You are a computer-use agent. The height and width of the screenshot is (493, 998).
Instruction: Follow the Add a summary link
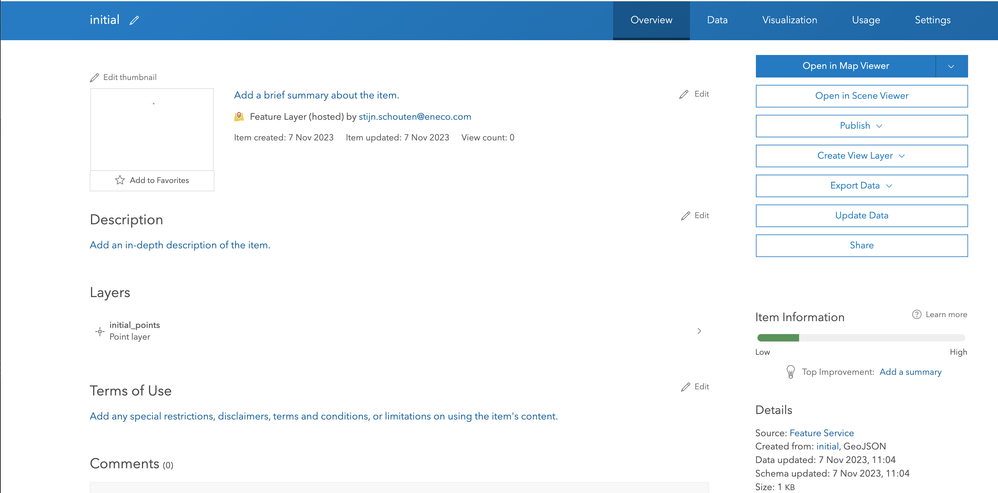(x=910, y=372)
